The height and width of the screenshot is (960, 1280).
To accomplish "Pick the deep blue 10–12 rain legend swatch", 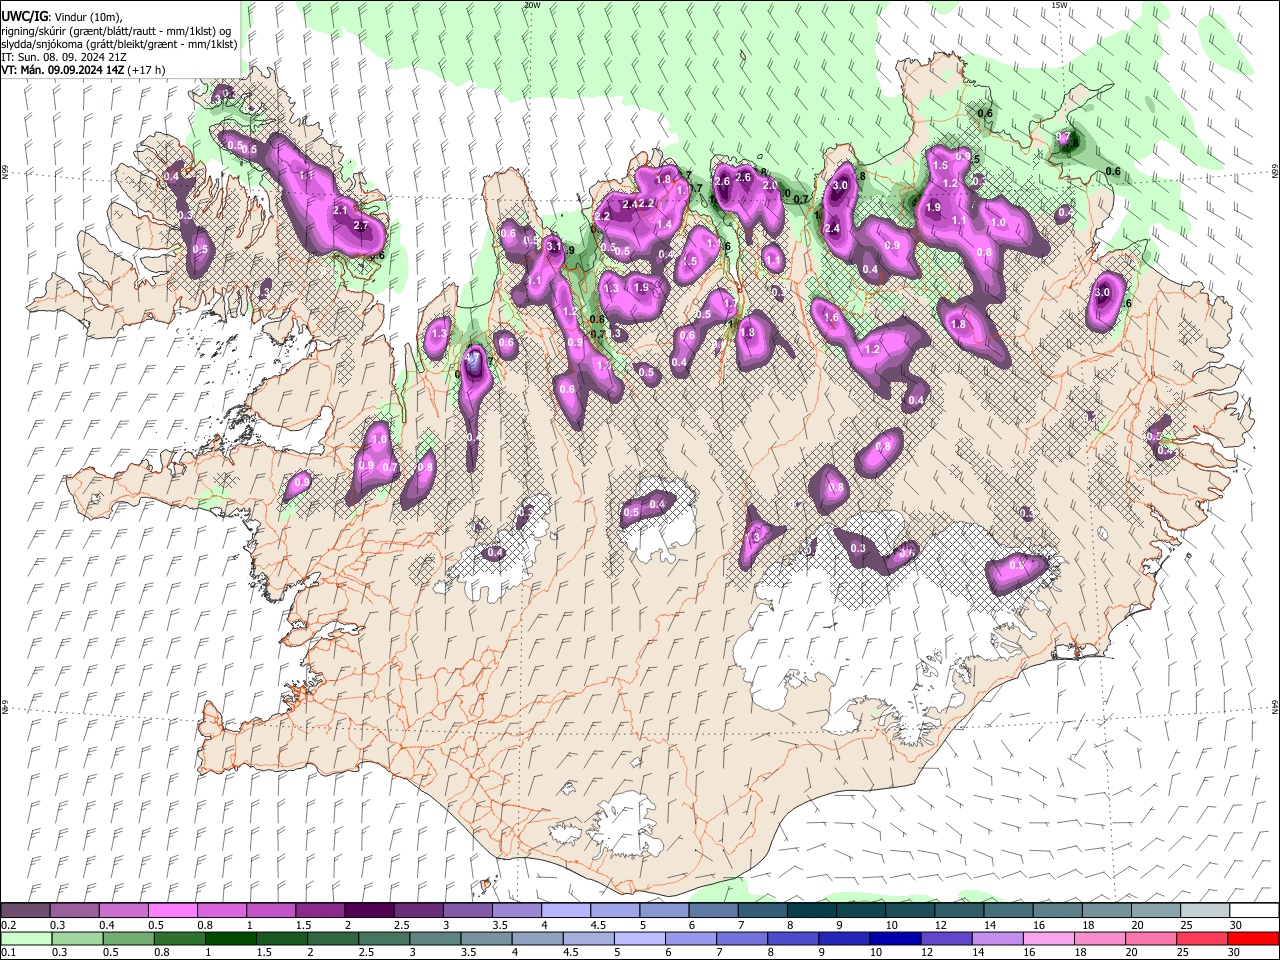I will click(894, 939).
